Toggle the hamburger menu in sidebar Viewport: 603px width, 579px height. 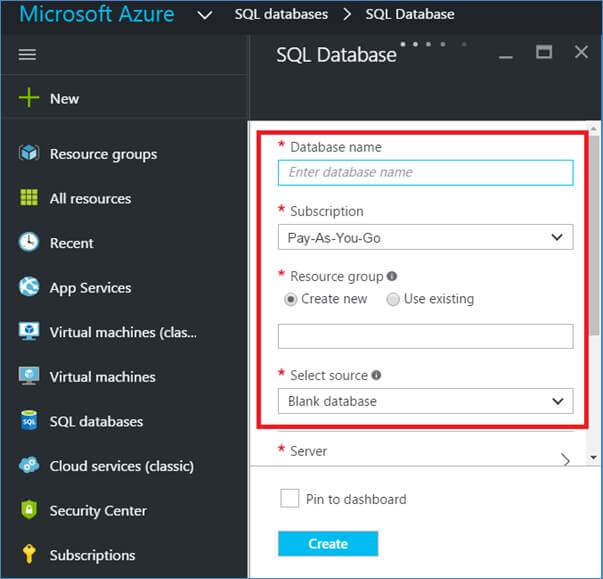pyautogui.click(x=28, y=55)
